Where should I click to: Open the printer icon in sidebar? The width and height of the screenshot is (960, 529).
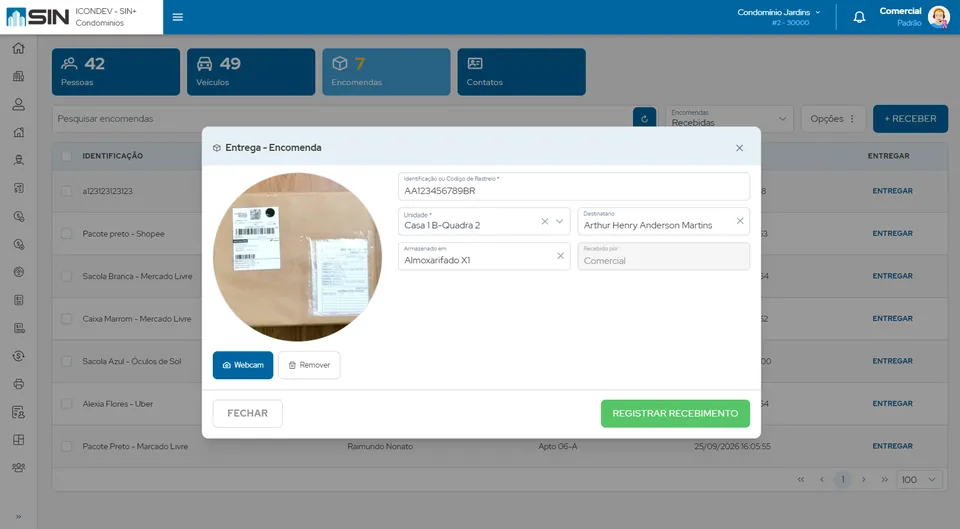click(x=18, y=384)
